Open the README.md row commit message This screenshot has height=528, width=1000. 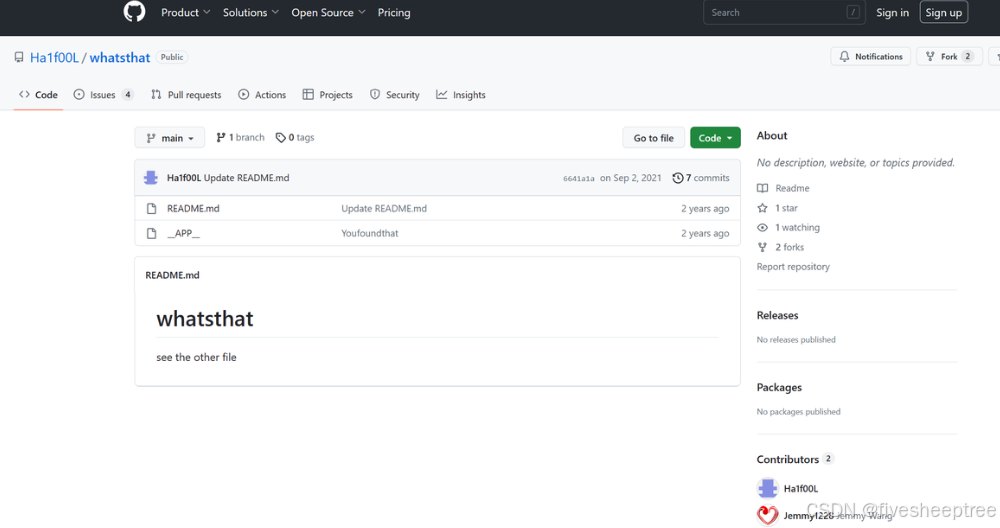[x=384, y=209]
